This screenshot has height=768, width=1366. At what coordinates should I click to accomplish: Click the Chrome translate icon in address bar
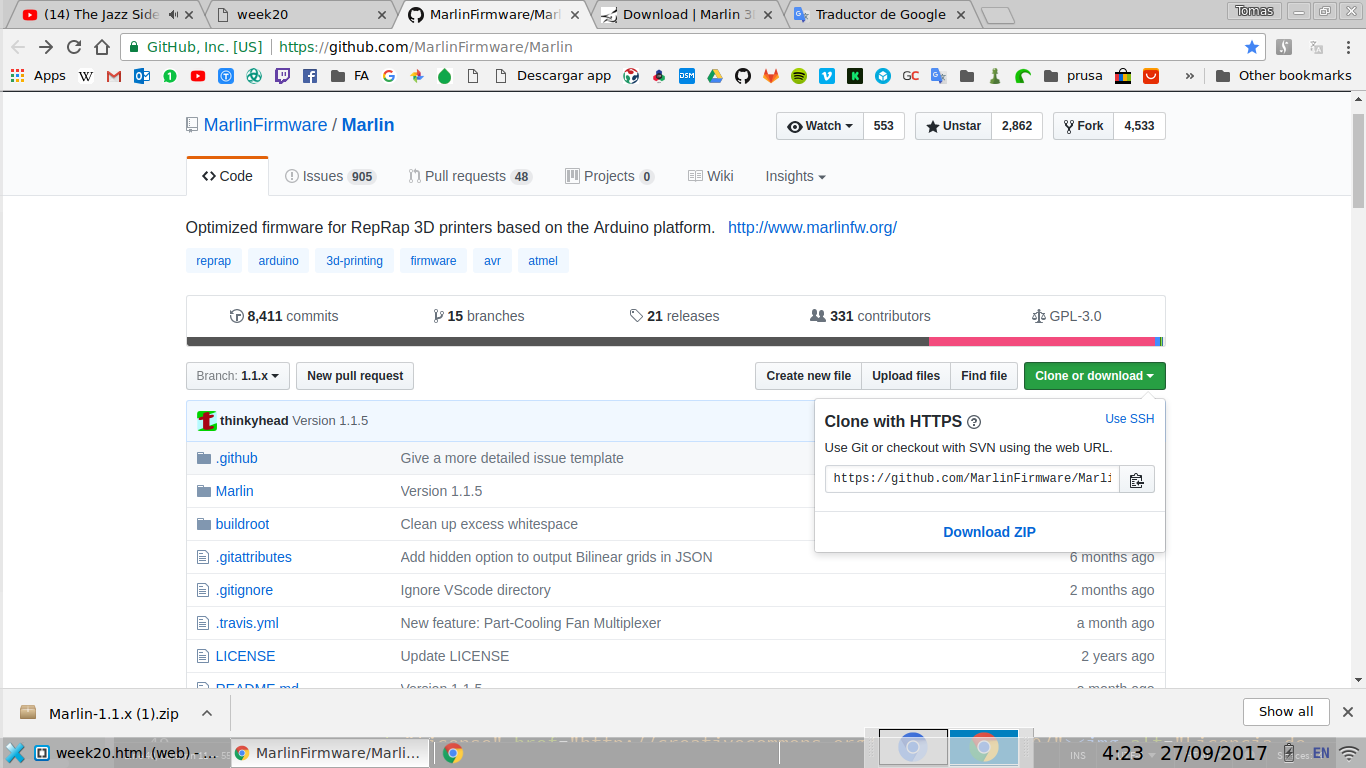1317,47
